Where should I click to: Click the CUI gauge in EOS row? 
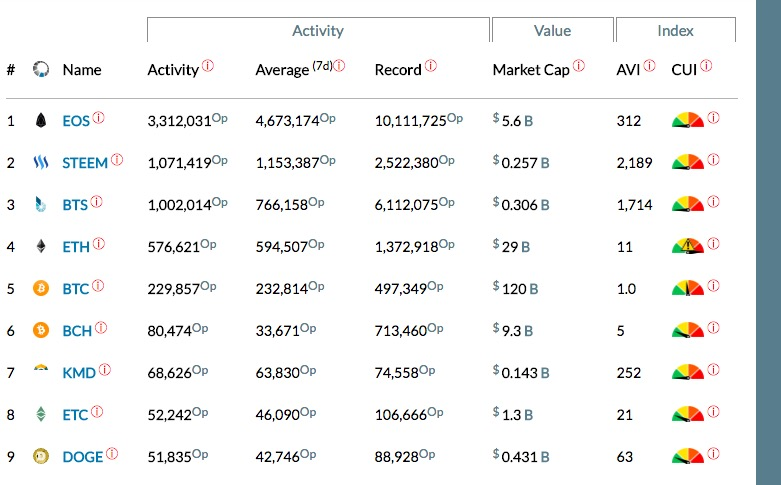point(688,121)
